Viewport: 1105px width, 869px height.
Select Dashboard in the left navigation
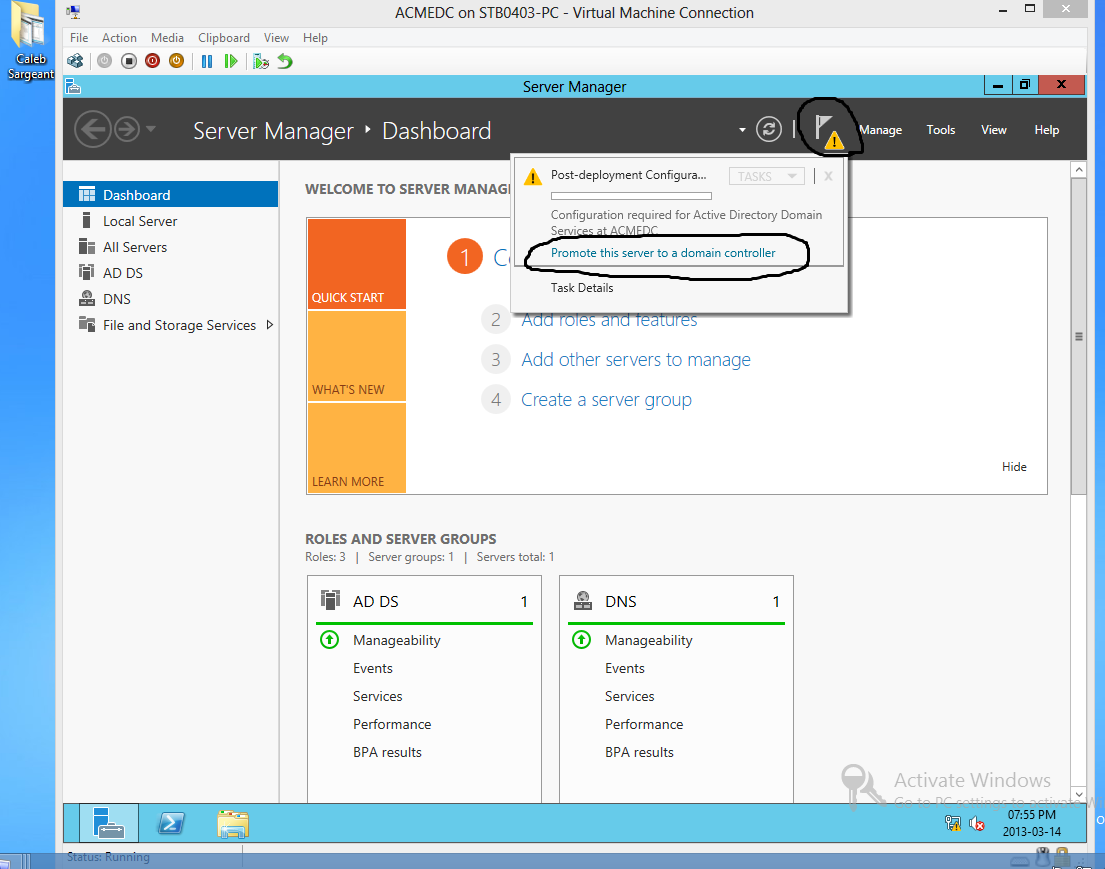tap(171, 195)
